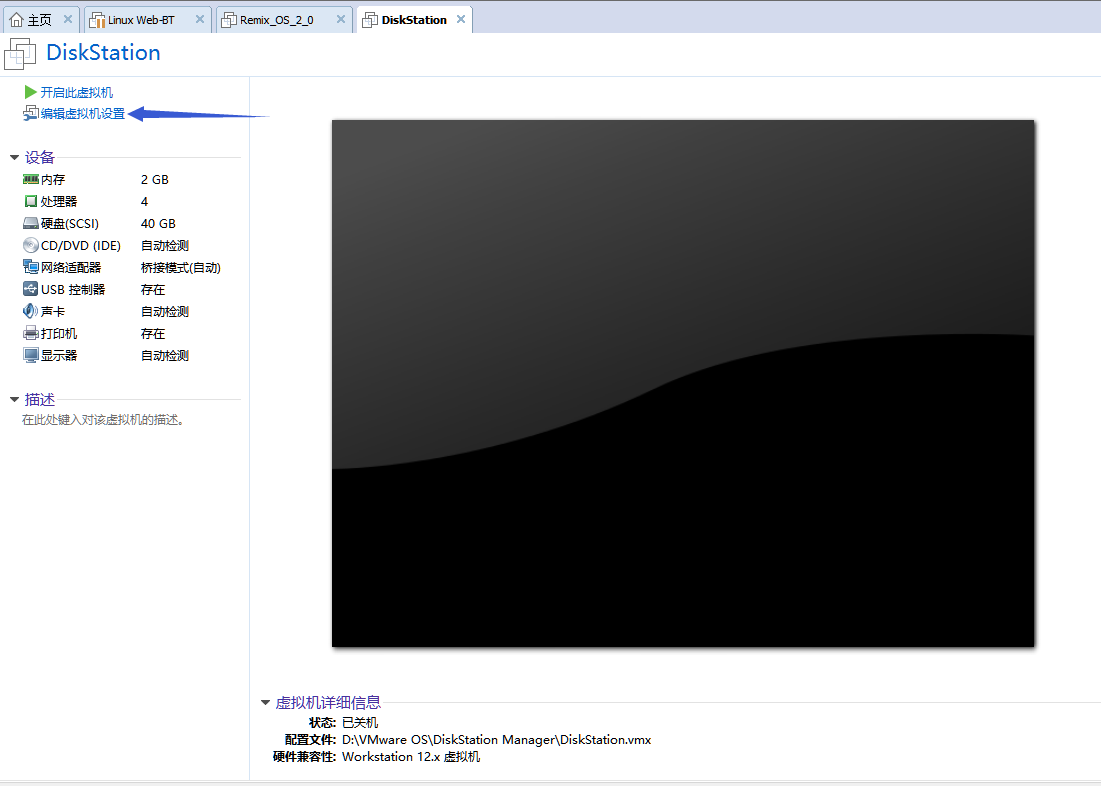This screenshot has height=786, width=1101.
Task: Select the USB 控制器 row label
Action: (73, 289)
